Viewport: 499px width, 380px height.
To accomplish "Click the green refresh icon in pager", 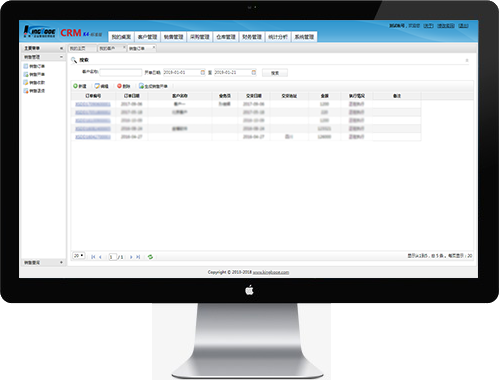I will 150,257.
